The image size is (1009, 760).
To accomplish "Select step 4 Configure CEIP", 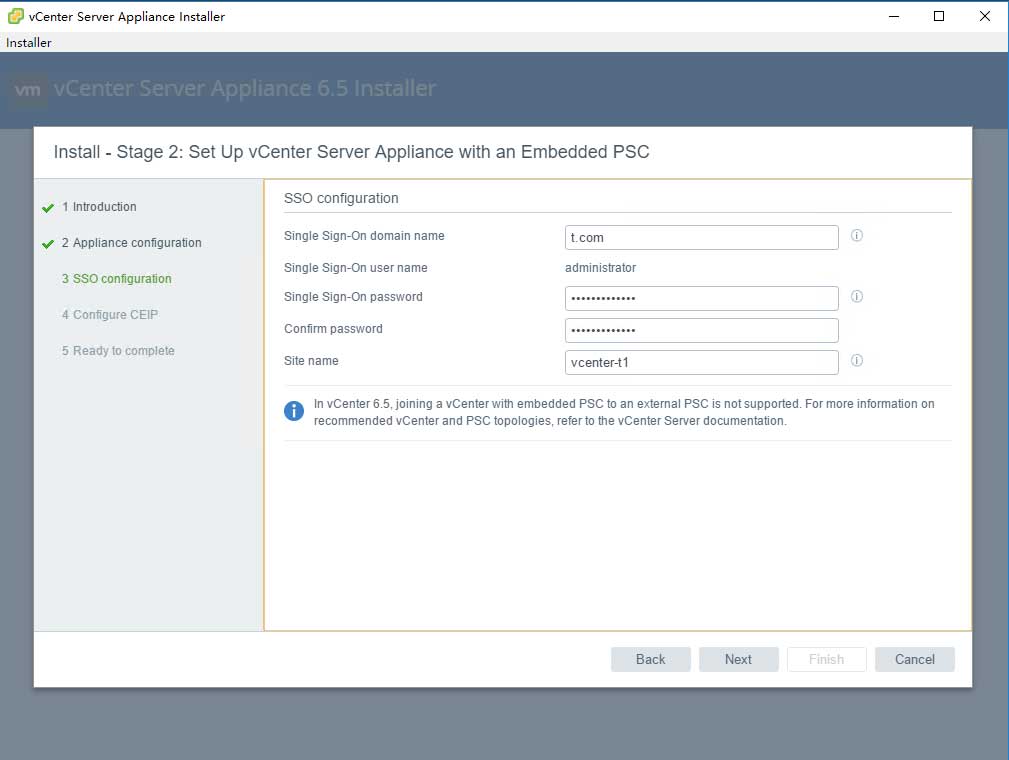I will pos(110,315).
